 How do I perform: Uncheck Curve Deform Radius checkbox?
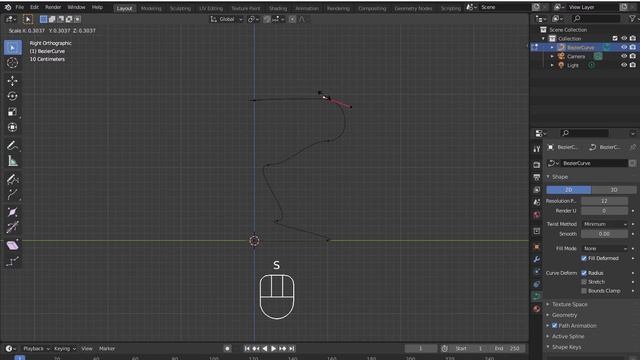point(584,273)
